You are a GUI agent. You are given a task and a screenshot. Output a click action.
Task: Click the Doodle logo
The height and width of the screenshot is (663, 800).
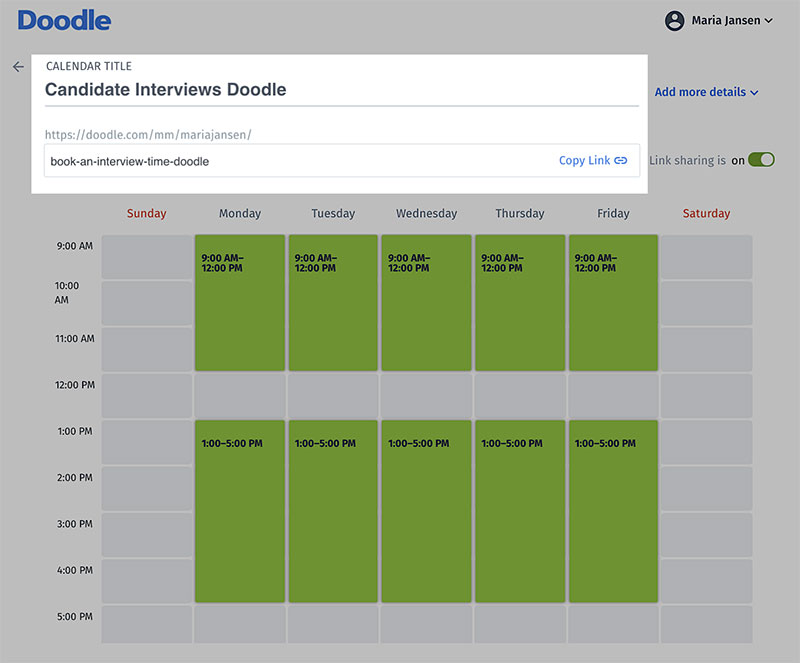point(64,21)
